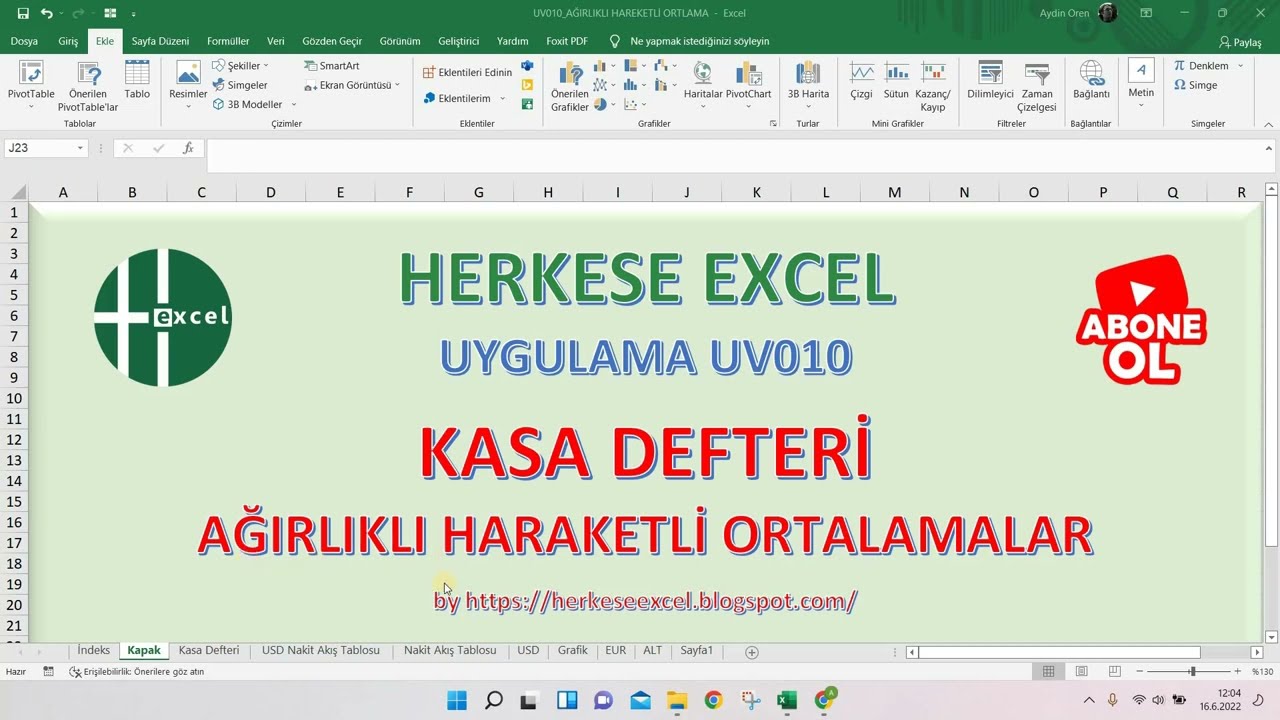Open Haritalar map chart
The width and height of the screenshot is (1280, 720).
pos(703,85)
